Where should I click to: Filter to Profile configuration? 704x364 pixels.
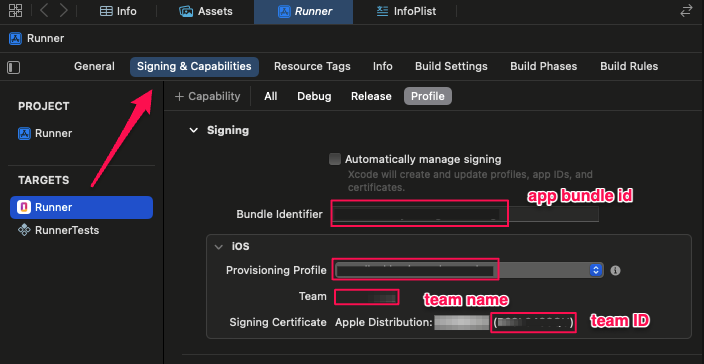(428, 96)
